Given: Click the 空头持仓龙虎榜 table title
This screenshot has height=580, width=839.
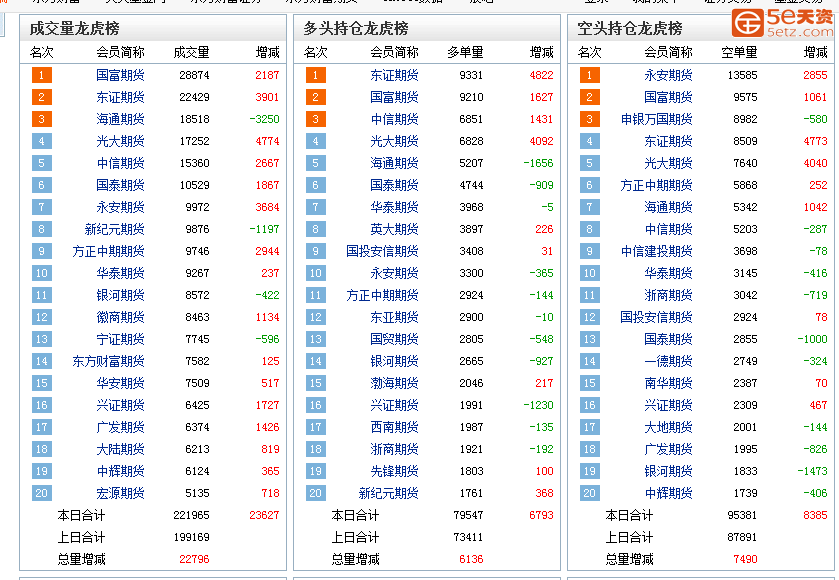Looking at the screenshot, I should coord(630,28).
